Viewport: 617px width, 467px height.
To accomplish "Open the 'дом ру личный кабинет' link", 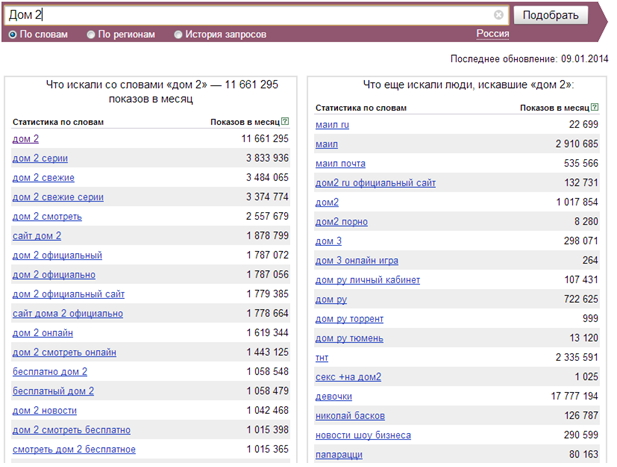I will [x=368, y=280].
